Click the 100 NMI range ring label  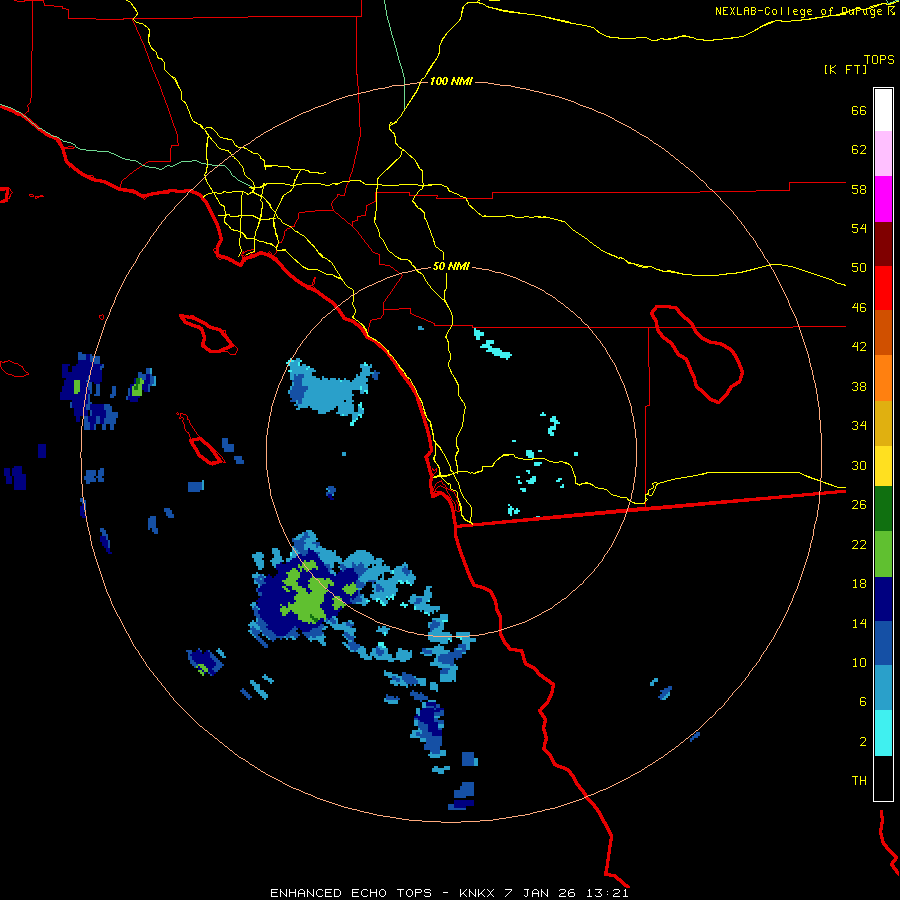coord(451,82)
